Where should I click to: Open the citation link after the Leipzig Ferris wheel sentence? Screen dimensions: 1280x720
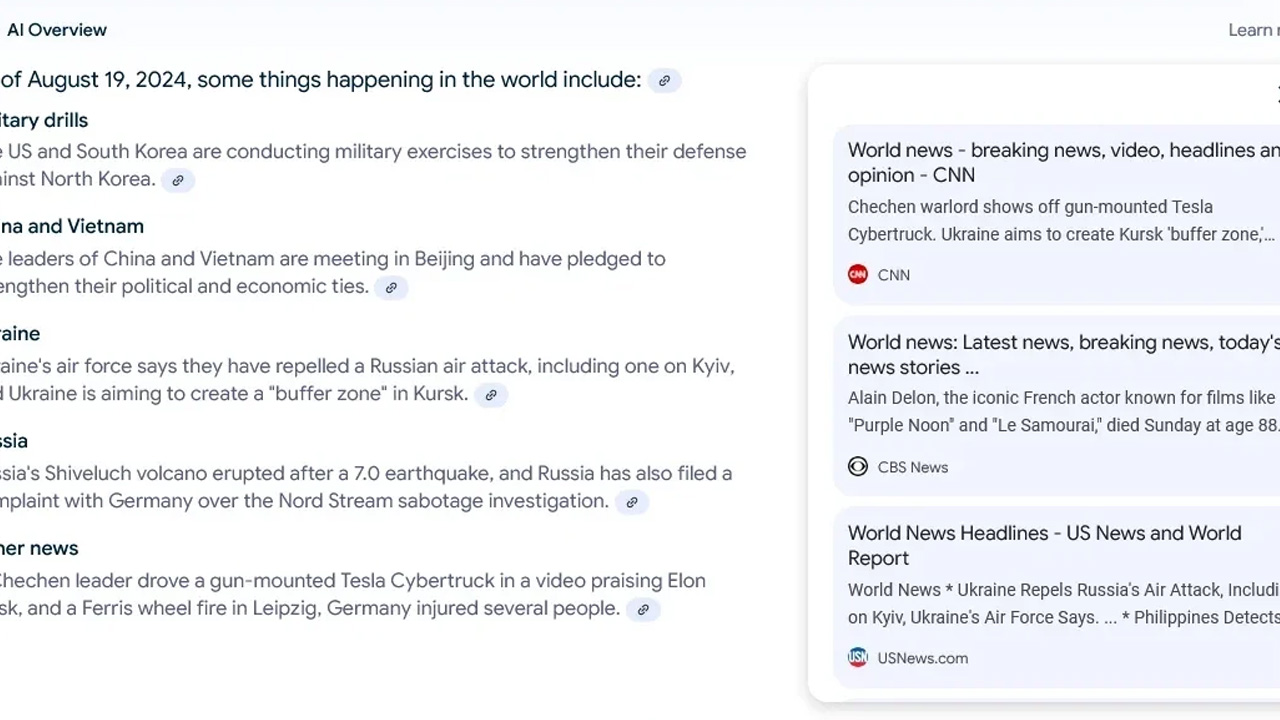tap(643, 609)
